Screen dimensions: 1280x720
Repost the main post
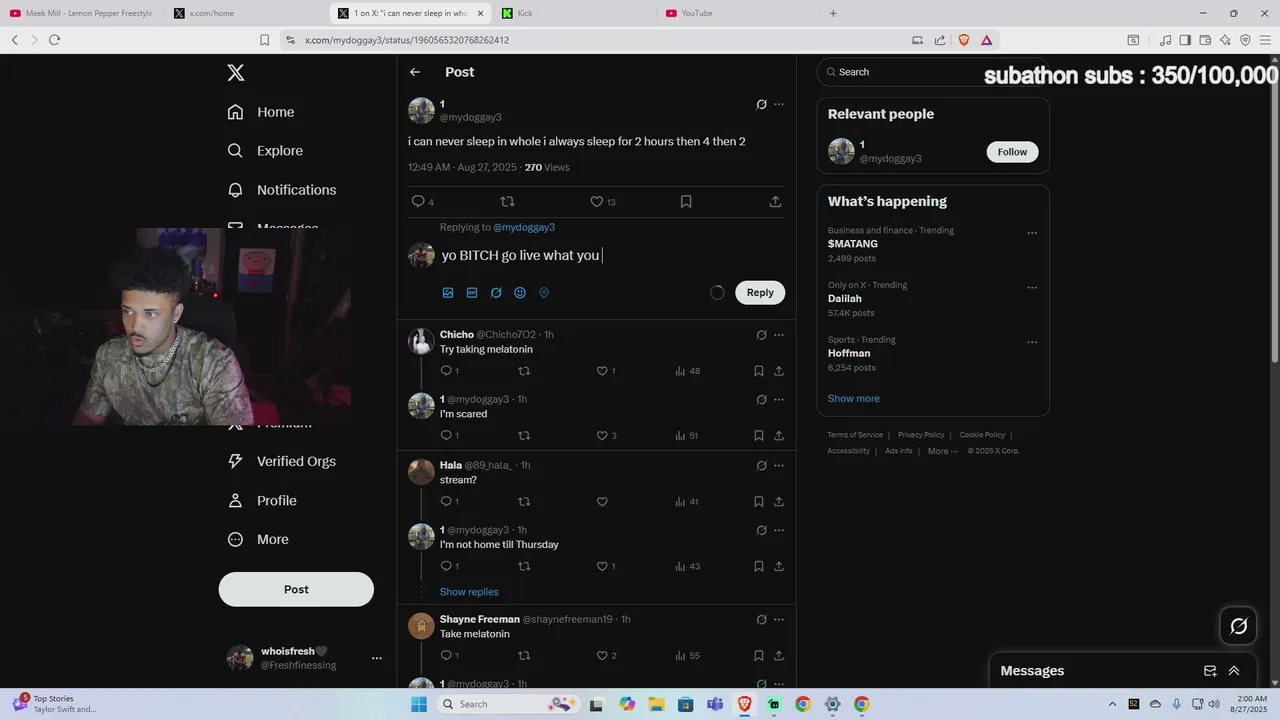[507, 202]
